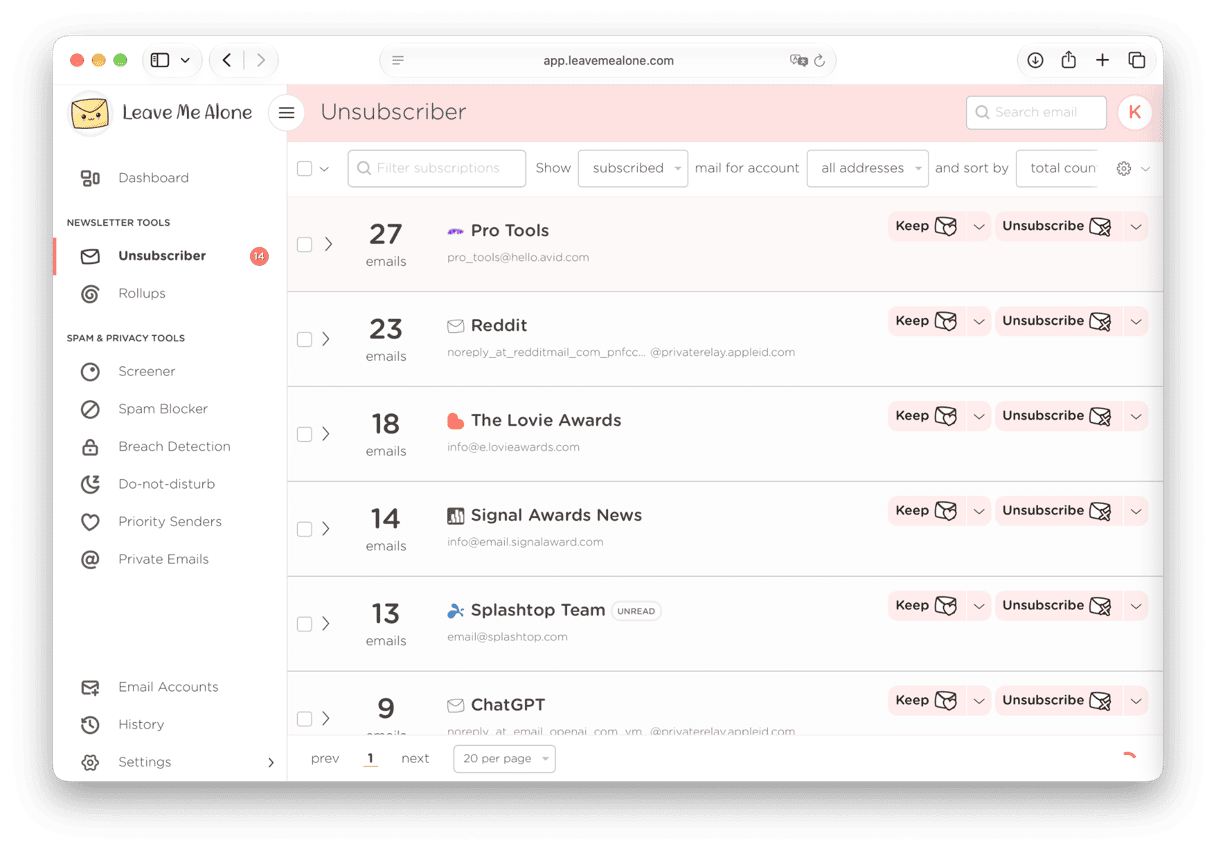Click the Signal Awards News icon
The height and width of the screenshot is (851, 1216).
coord(455,516)
